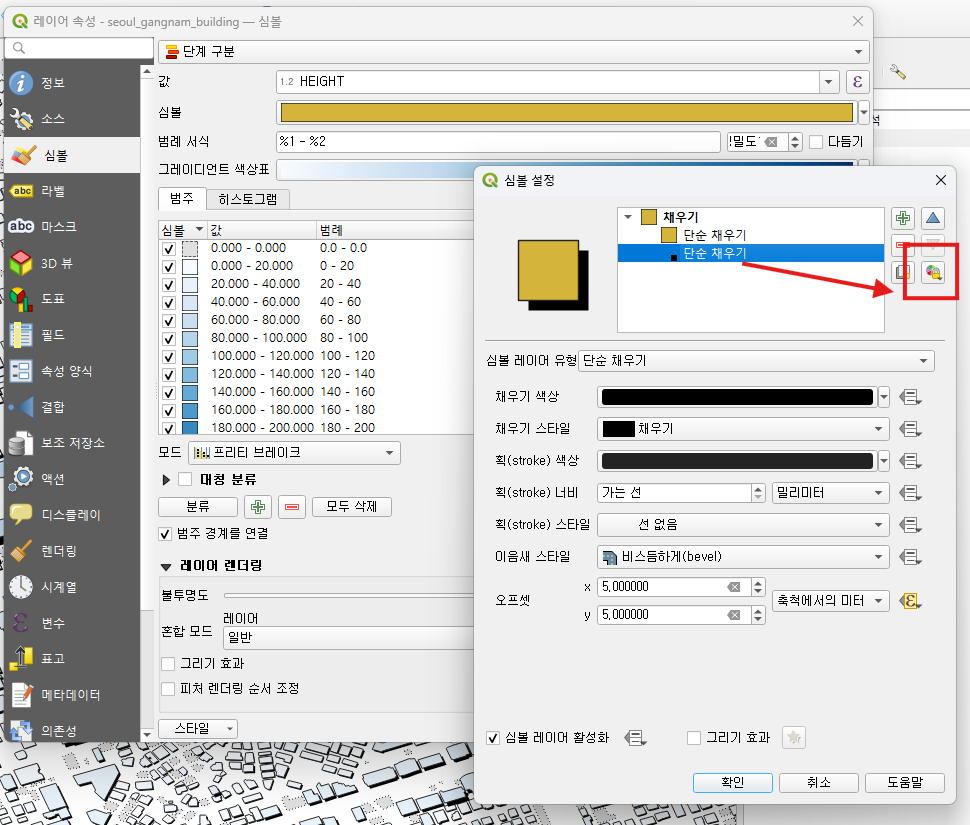Open 심볼 레이어 유형 dropdown
970x825 pixels.
click(x=756, y=361)
